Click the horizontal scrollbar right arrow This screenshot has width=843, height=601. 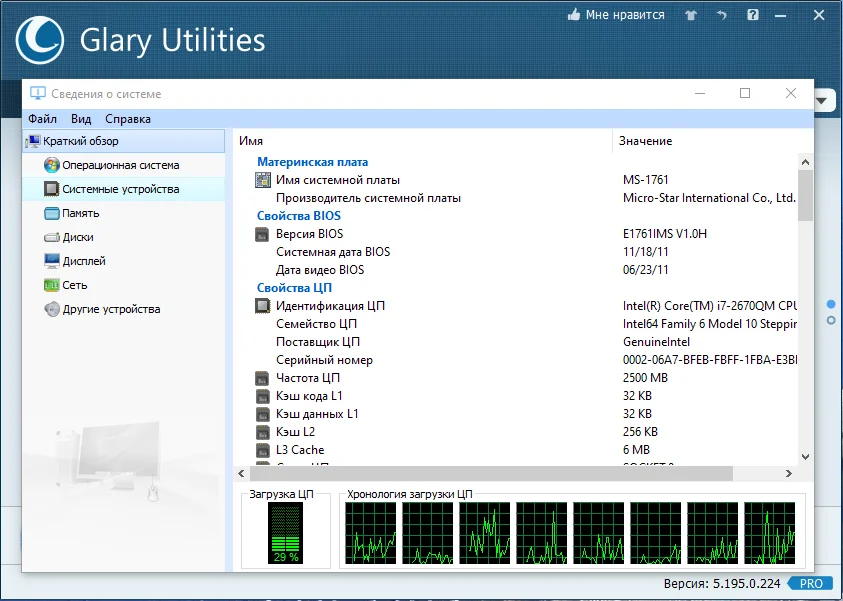tap(789, 474)
